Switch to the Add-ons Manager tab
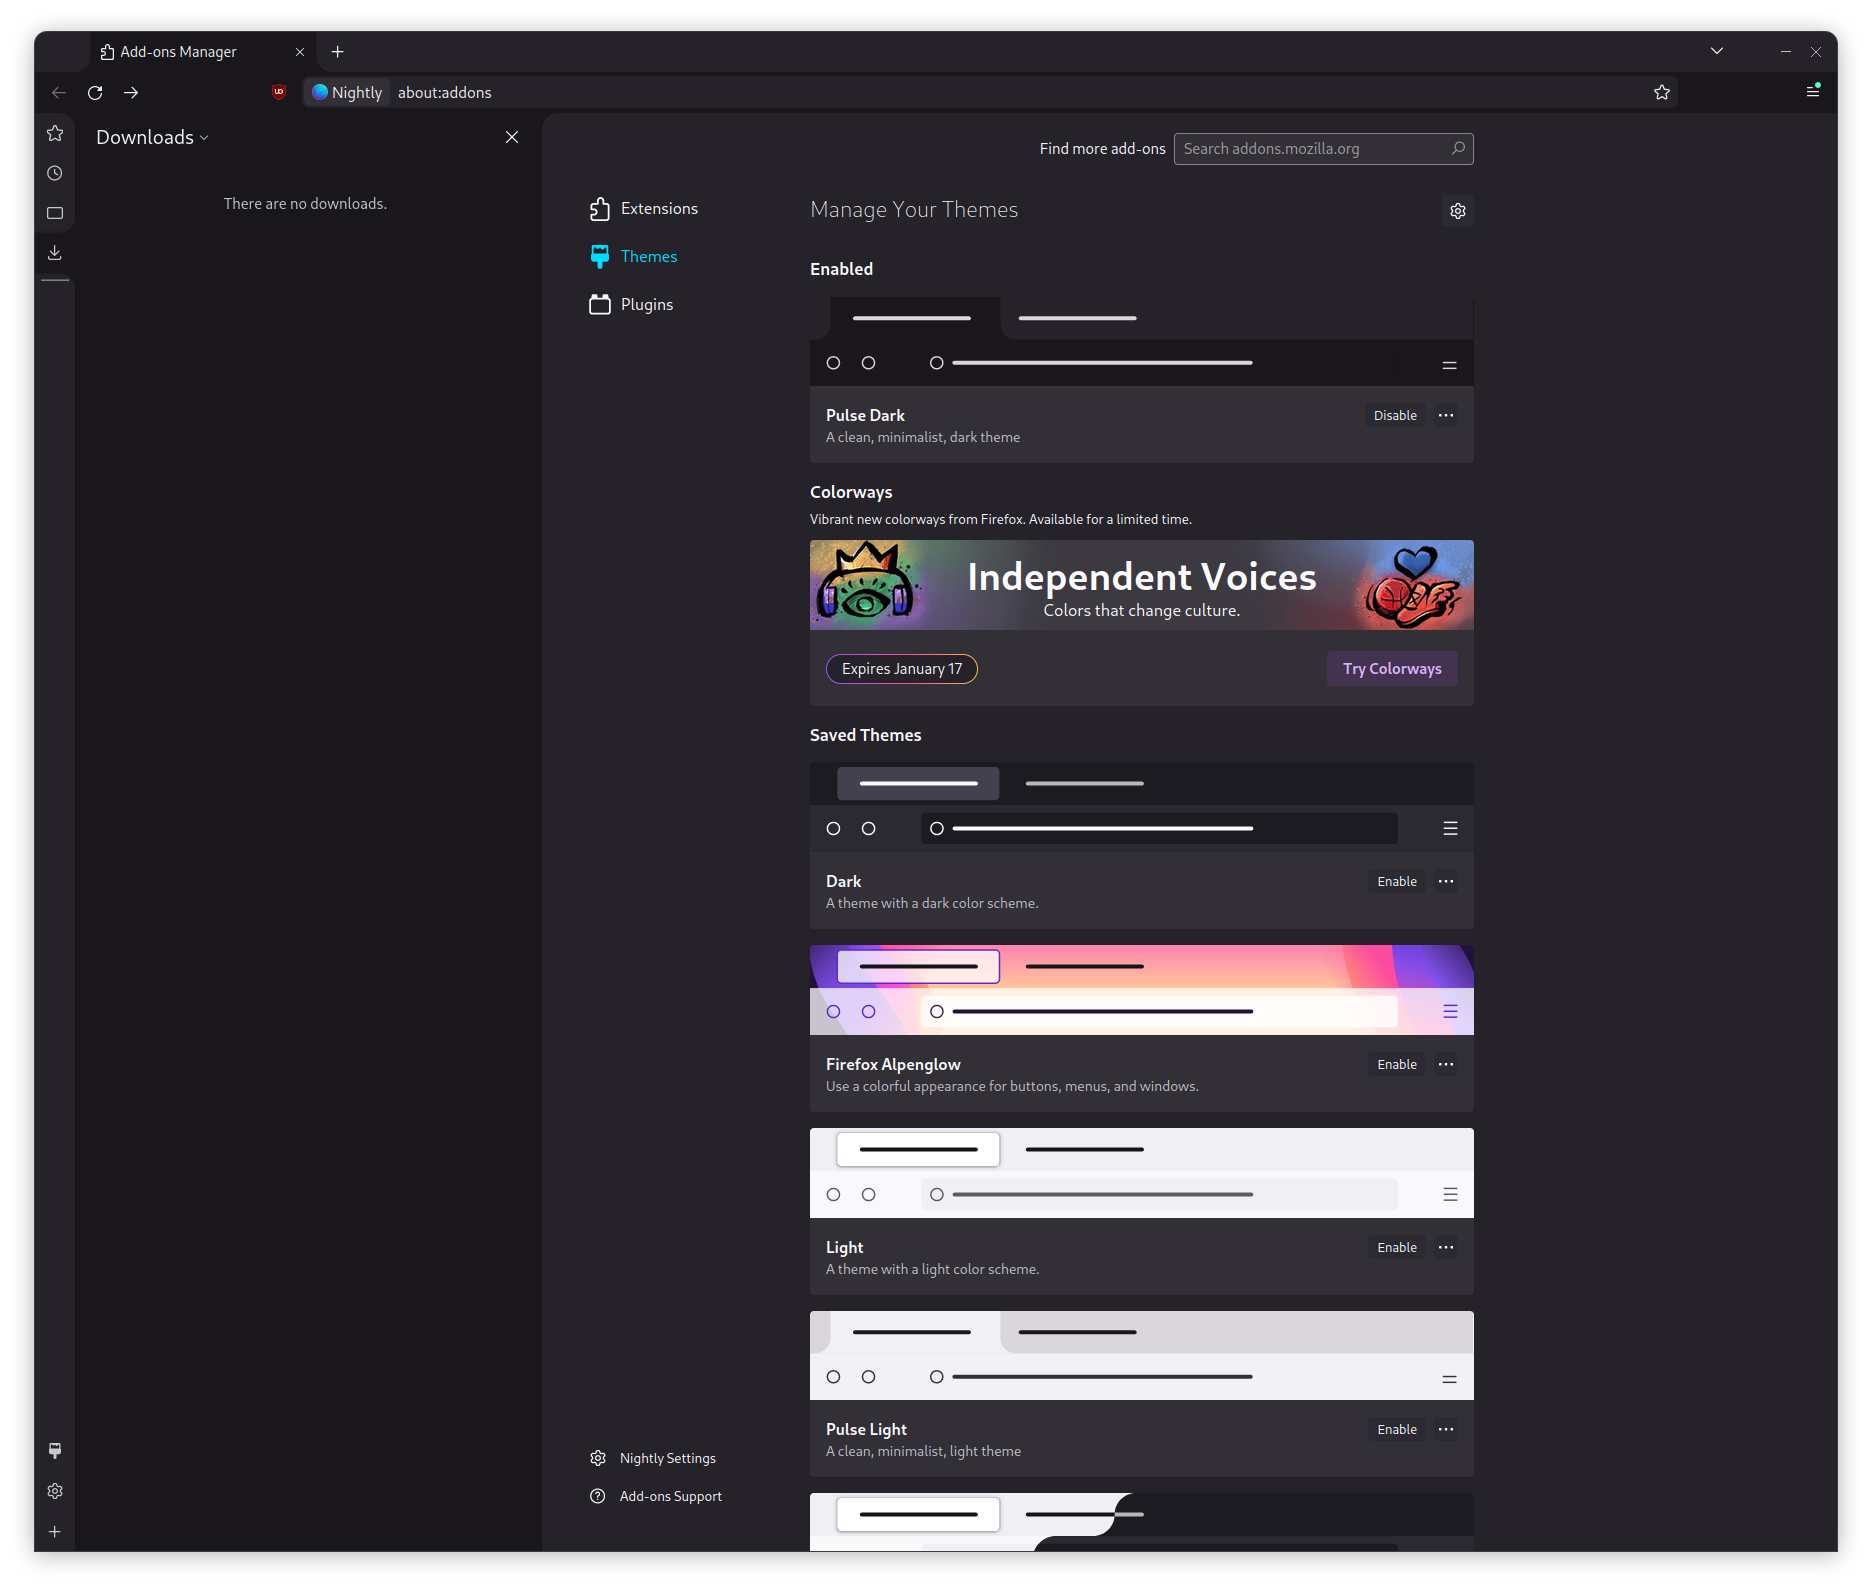The height and width of the screenshot is (1589, 1872). tap(203, 52)
